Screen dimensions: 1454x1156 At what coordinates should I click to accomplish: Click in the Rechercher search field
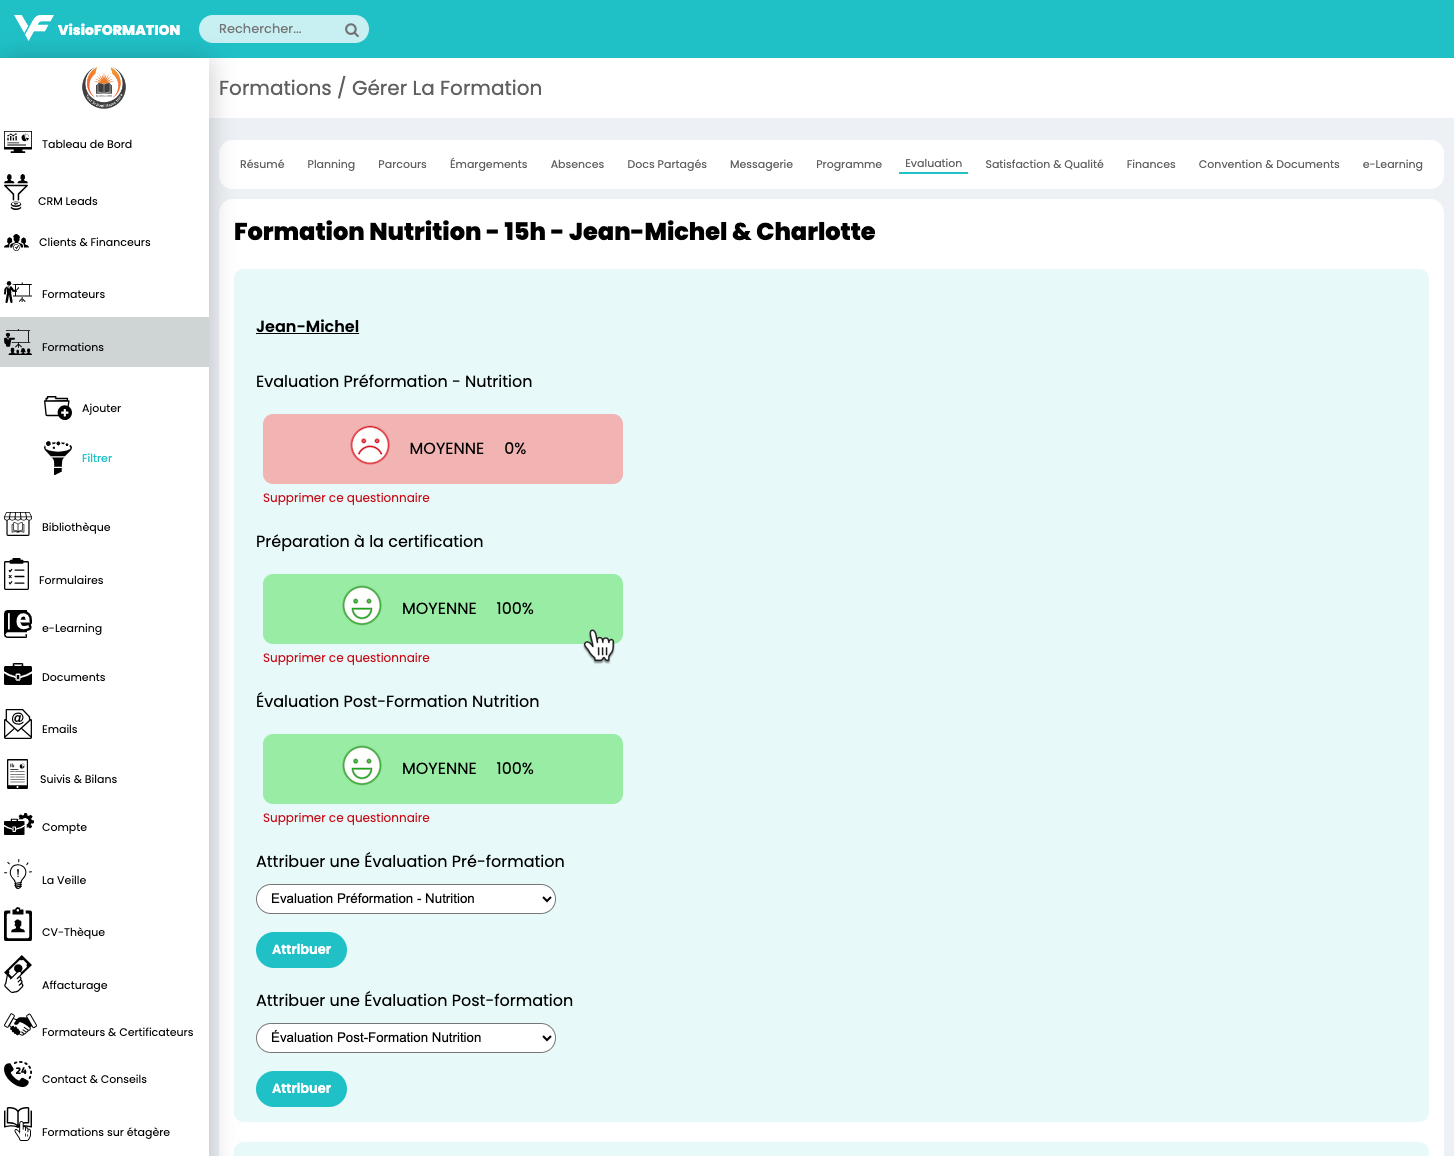pos(273,29)
